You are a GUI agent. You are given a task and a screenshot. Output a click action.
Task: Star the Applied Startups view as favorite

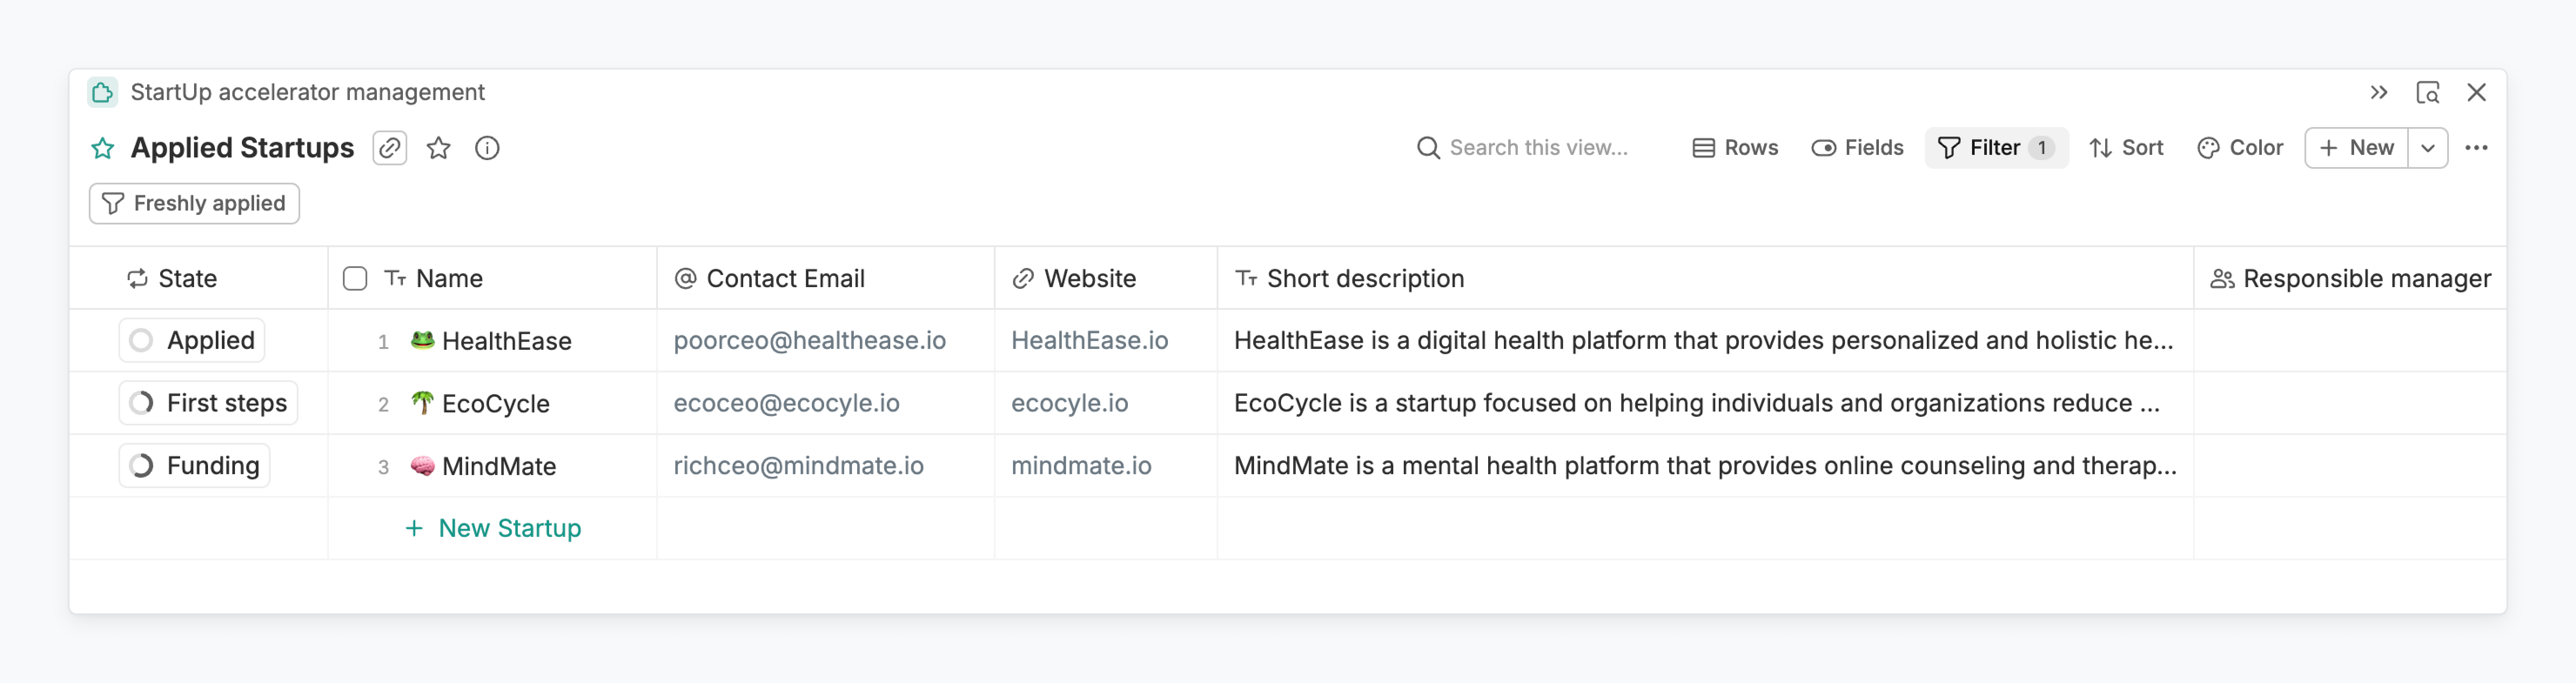point(438,148)
